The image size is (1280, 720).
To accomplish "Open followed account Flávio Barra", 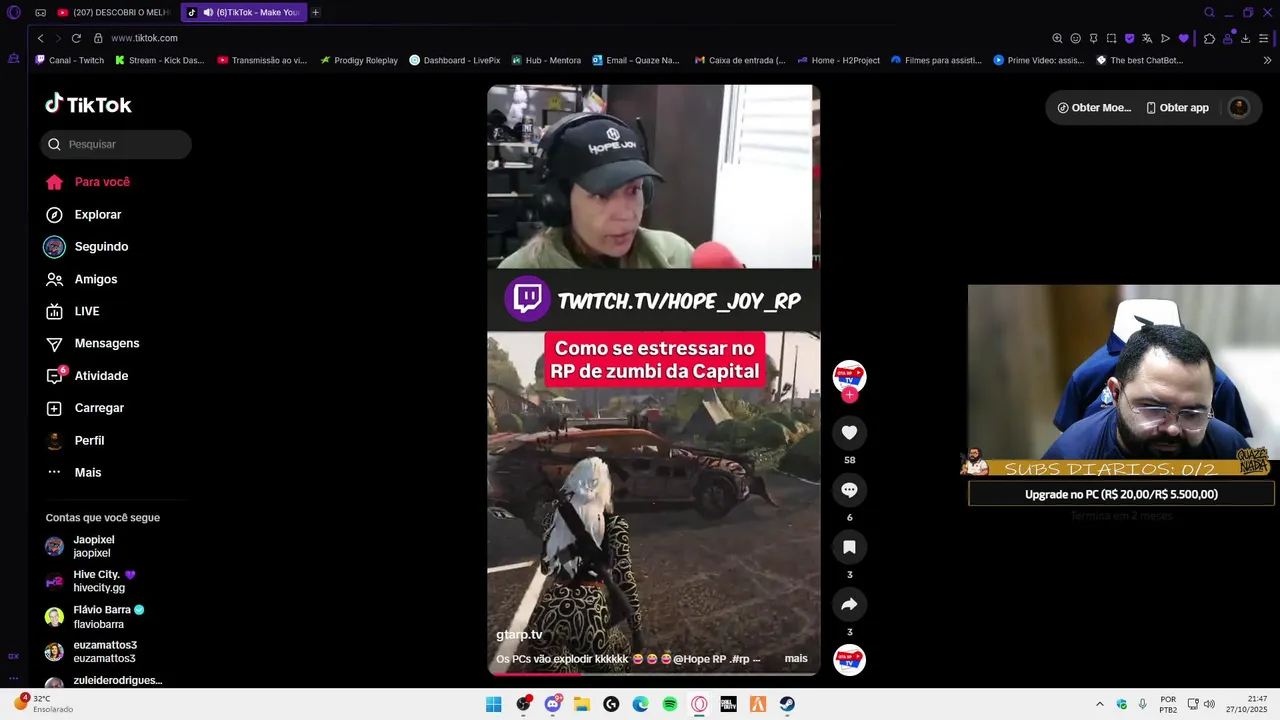I will coord(95,616).
